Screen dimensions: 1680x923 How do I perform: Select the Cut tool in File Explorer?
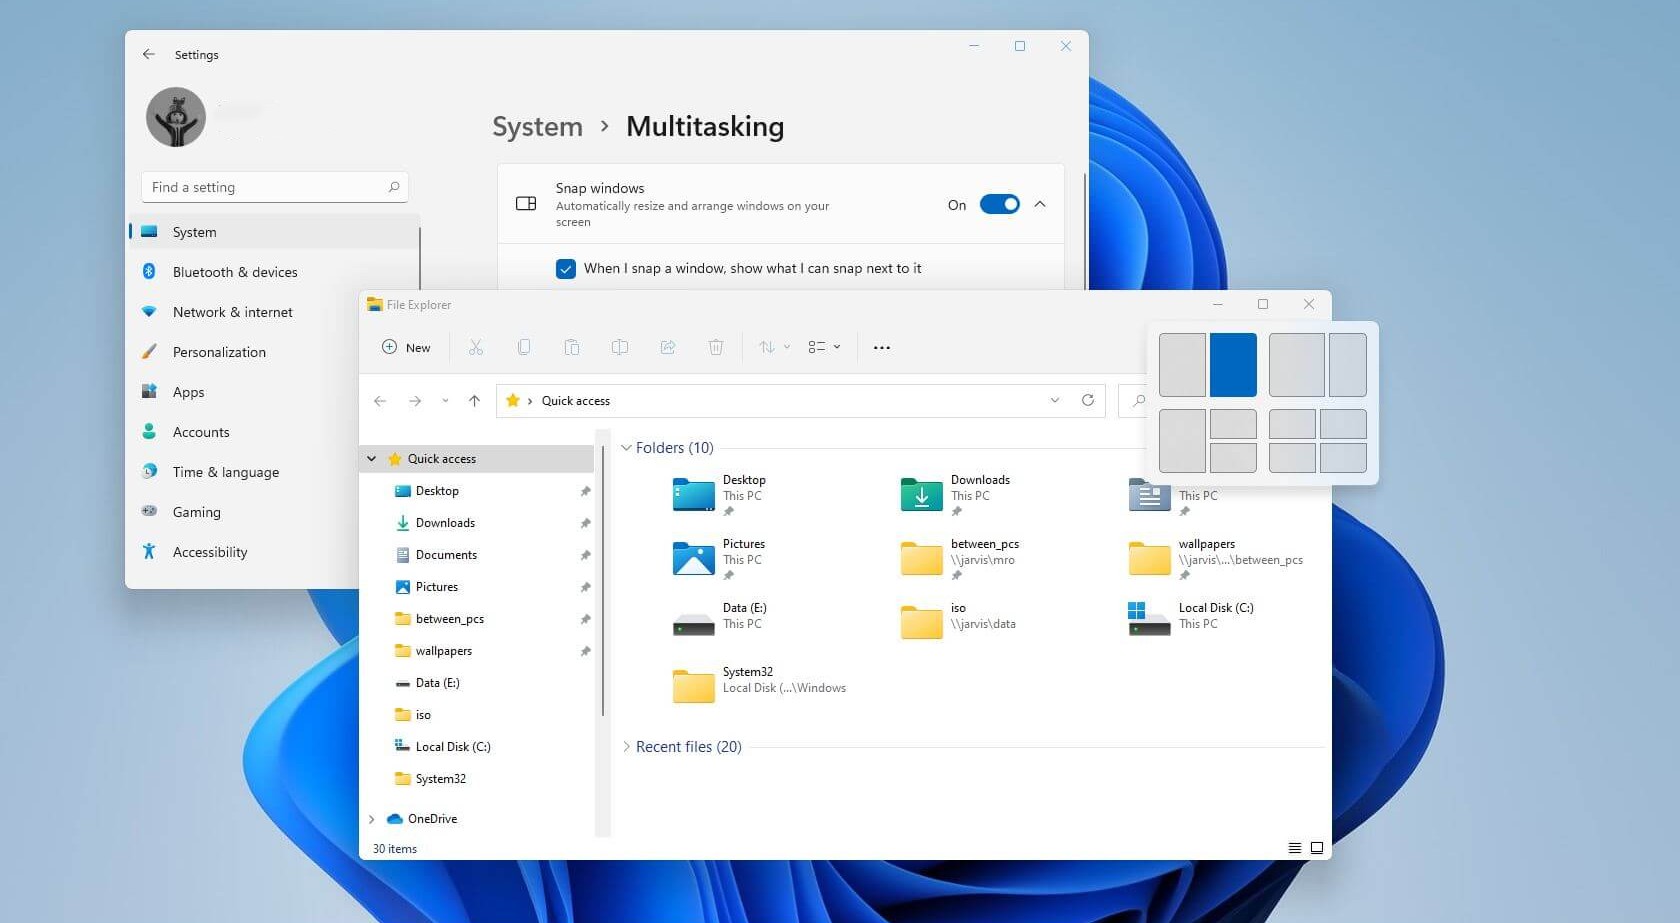coord(476,347)
